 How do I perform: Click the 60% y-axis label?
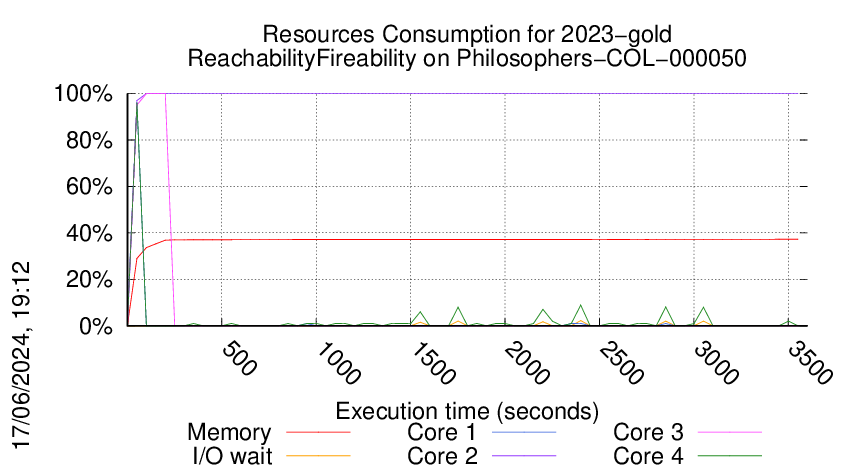[x=89, y=187]
